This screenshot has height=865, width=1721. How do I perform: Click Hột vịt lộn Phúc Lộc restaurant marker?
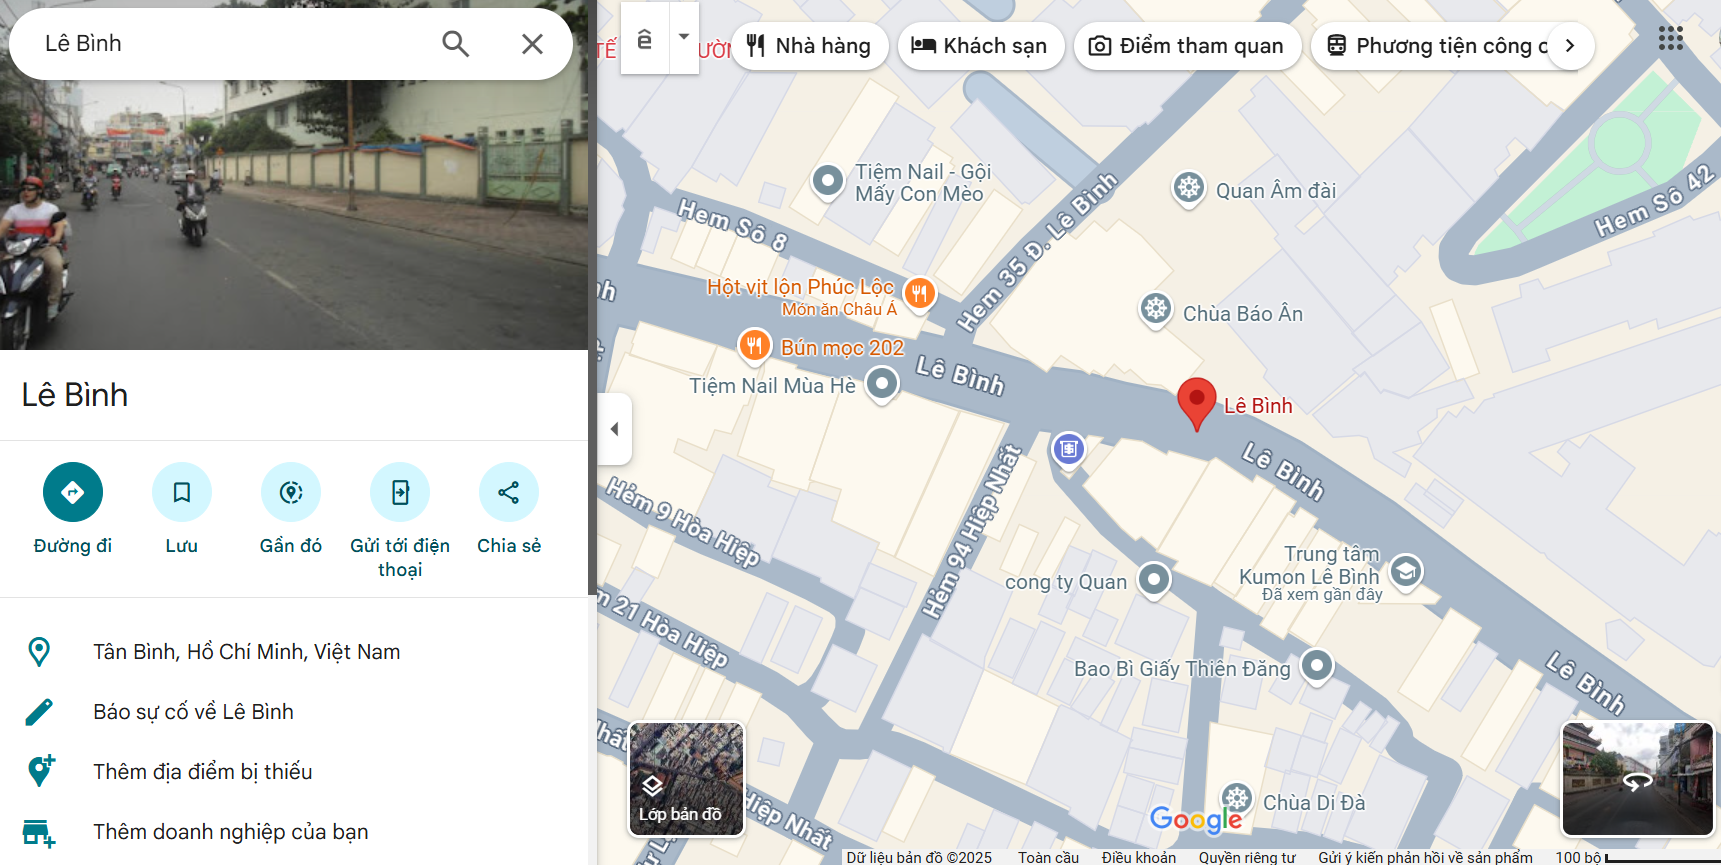pyautogui.click(x=919, y=294)
